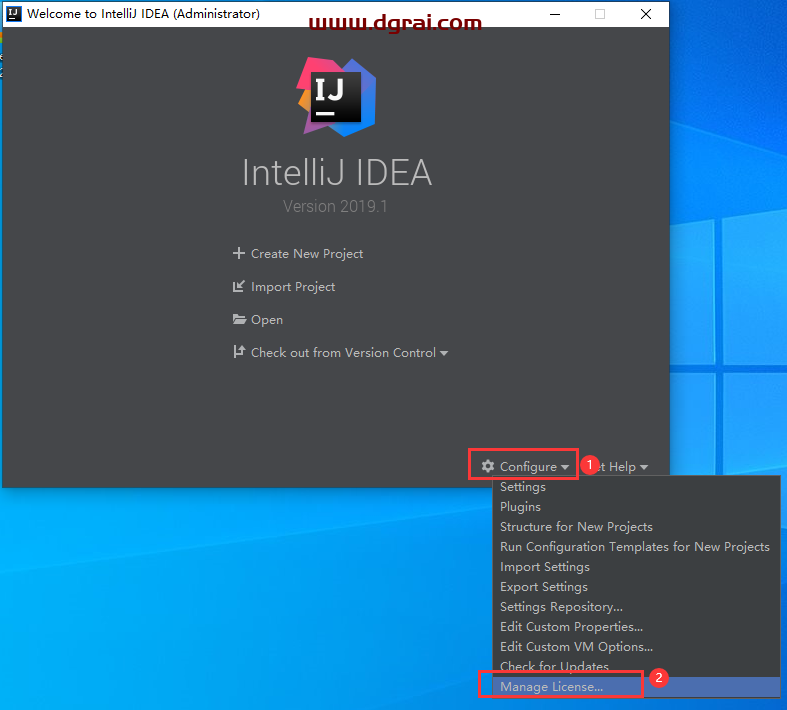787x710 pixels.
Task: Select Settings in the Configure menu
Action: [x=636, y=487]
